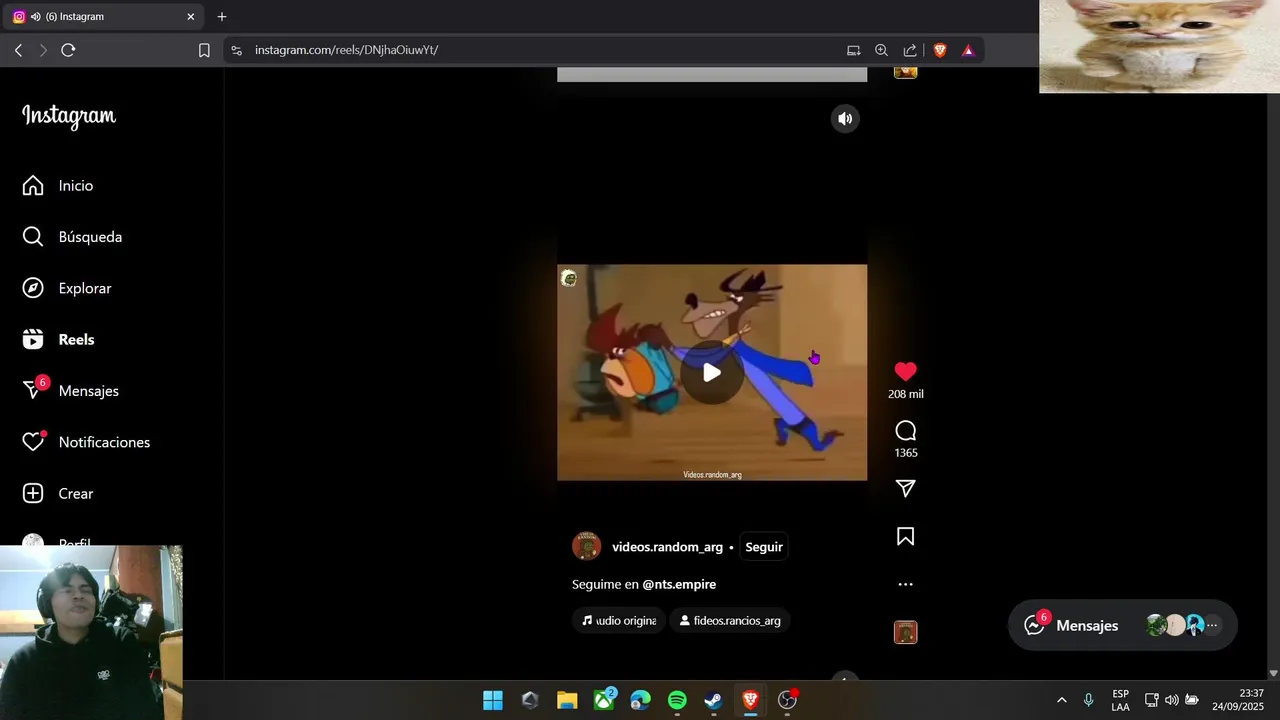The image size is (1280, 720).
Task: Bookmark this page in browser toolbar
Action: [x=204, y=50]
